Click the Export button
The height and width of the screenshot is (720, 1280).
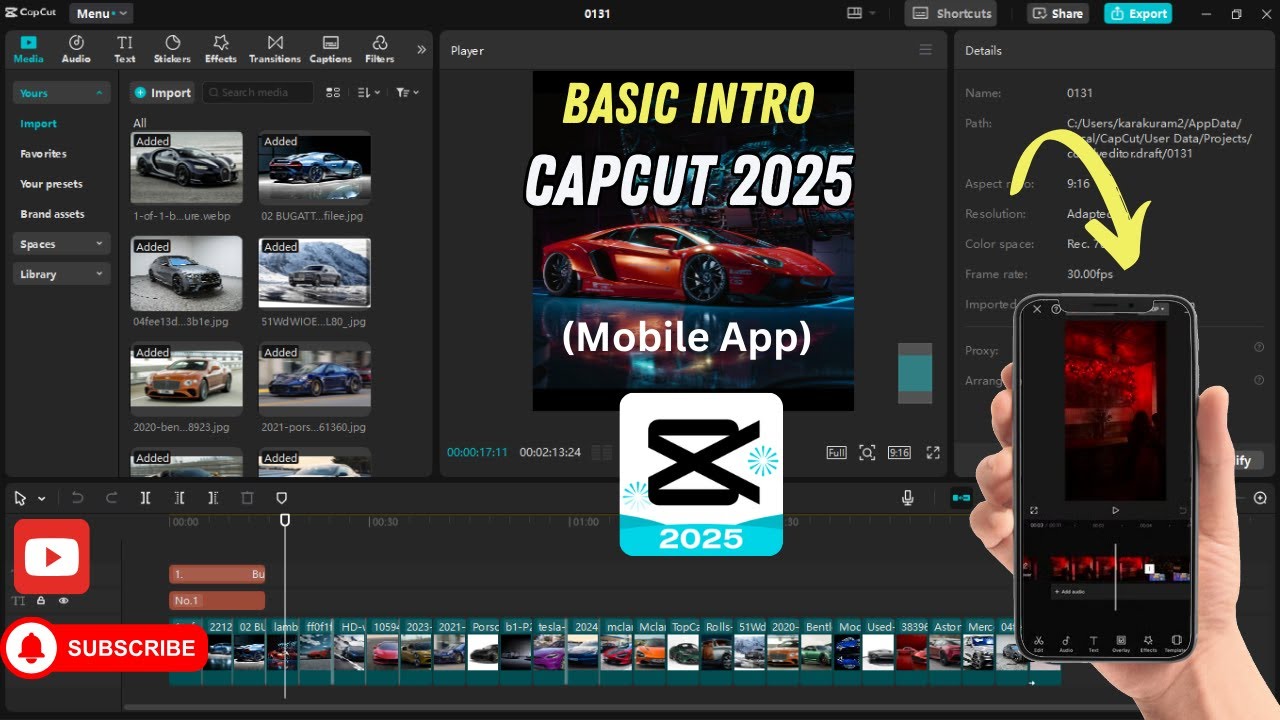(x=1138, y=14)
